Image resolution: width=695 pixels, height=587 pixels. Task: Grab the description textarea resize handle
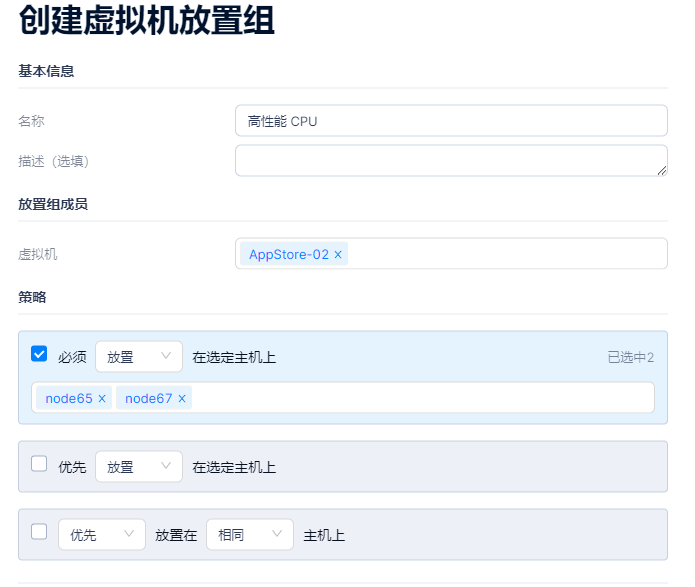[662, 171]
